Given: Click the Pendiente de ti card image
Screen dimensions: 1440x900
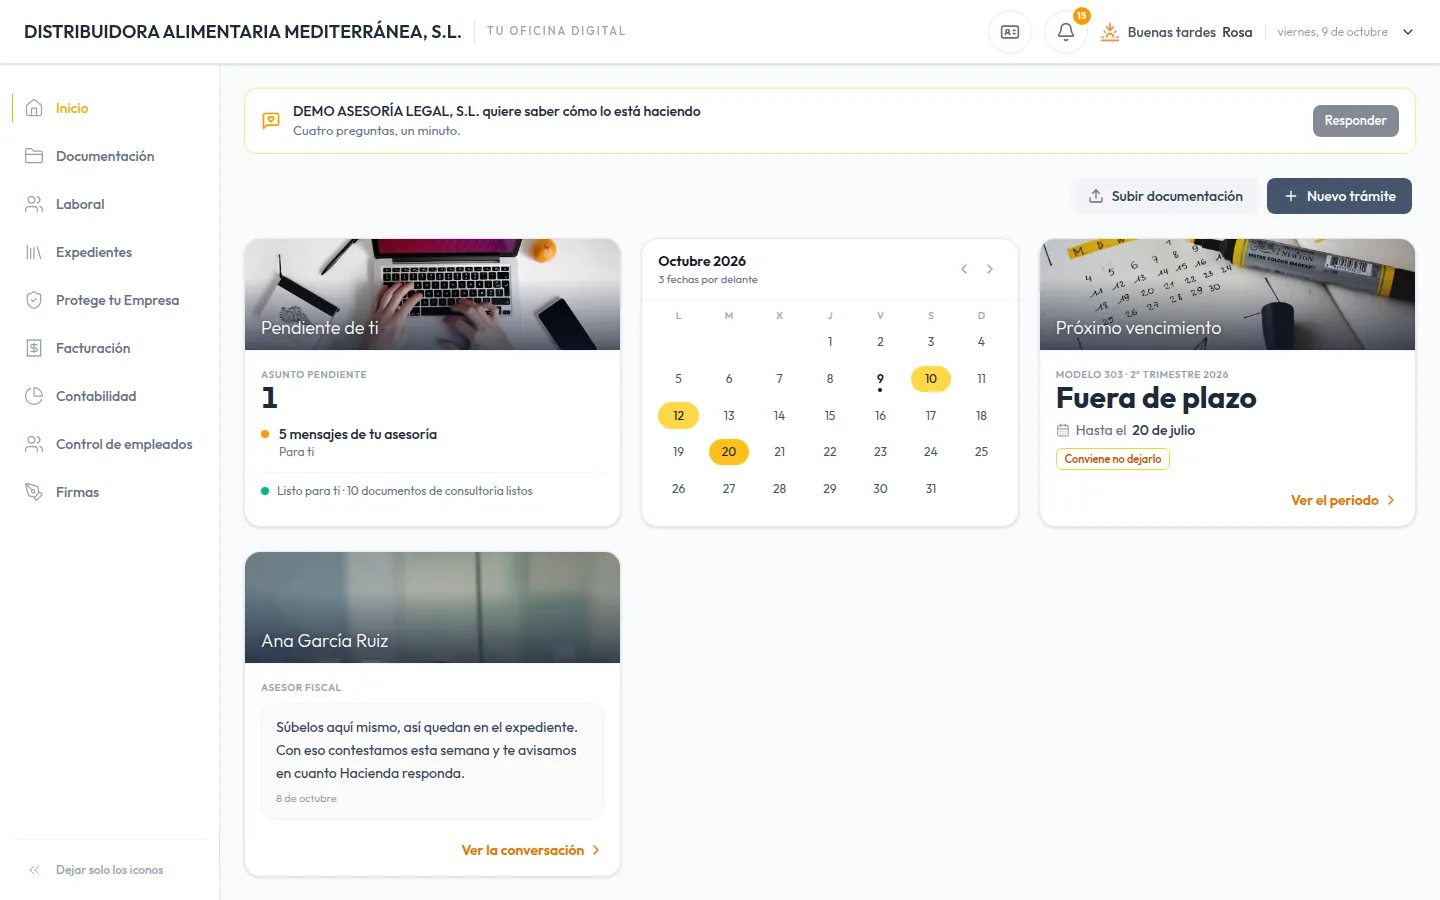Looking at the screenshot, I should click(432, 294).
